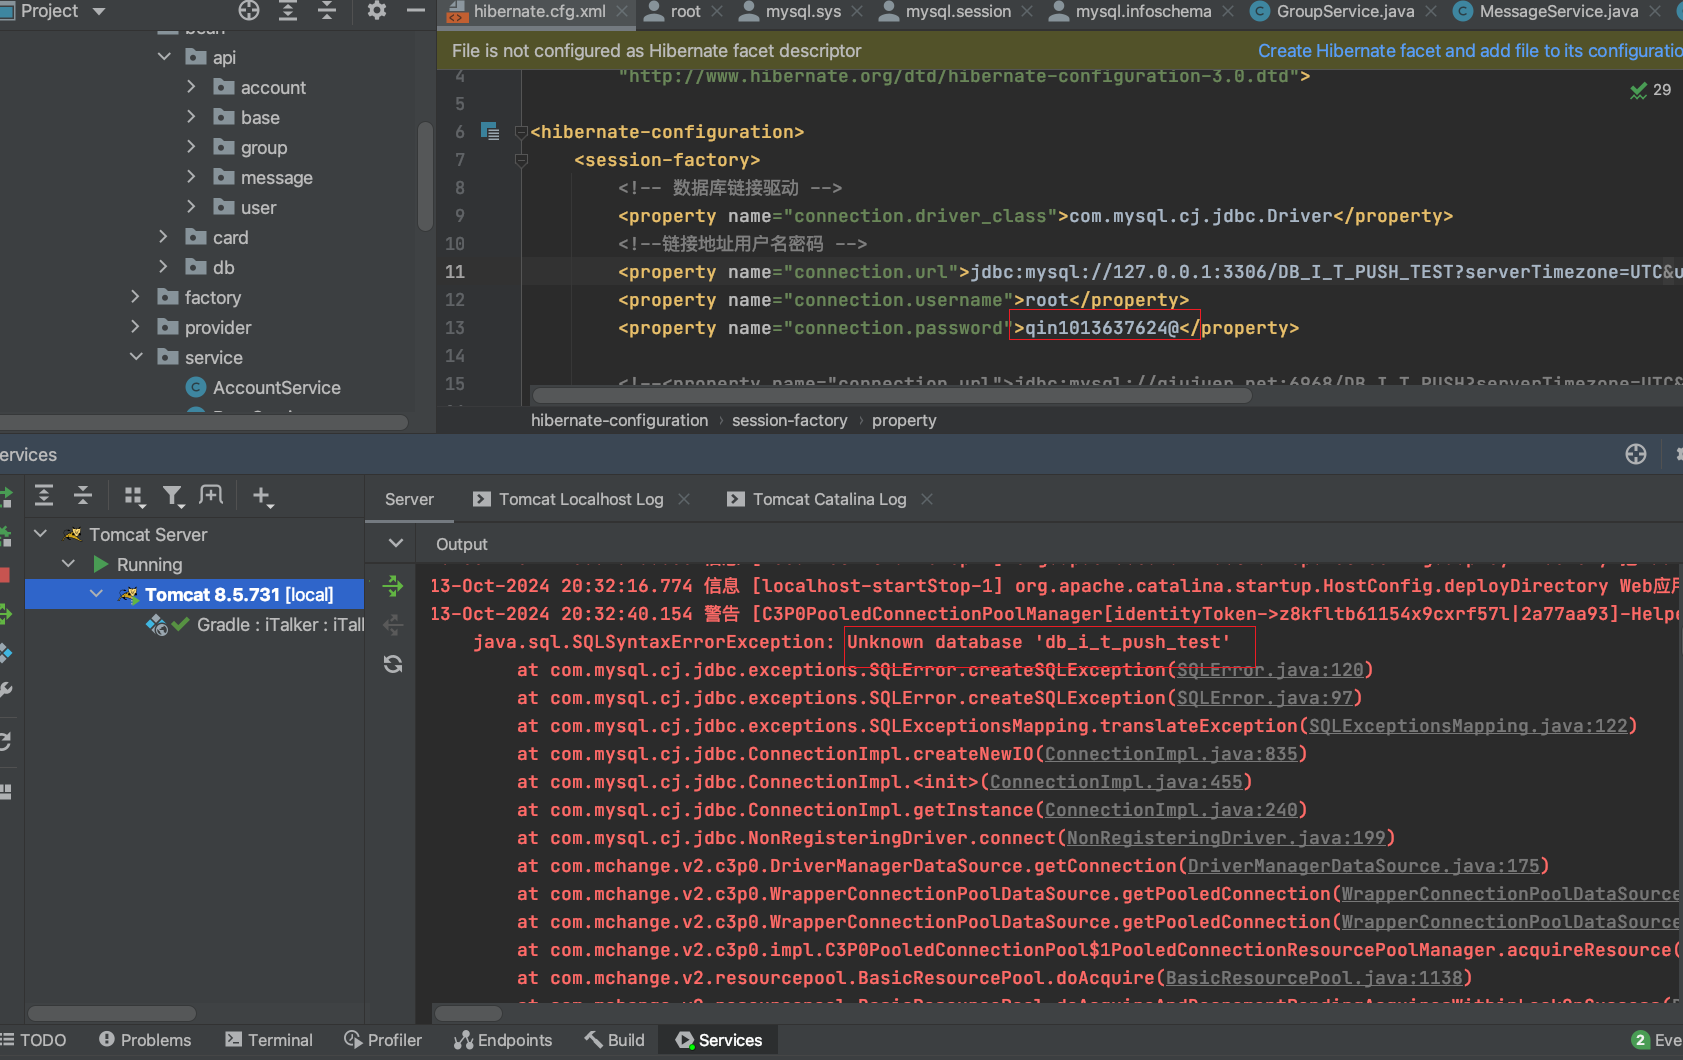The width and height of the screenshot is (1683, 1060).
Task: Expand the base folder
Action: 191,118
